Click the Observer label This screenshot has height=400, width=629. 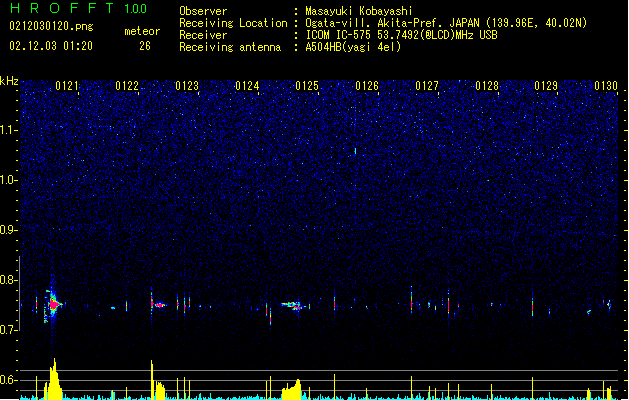[203, 11]
